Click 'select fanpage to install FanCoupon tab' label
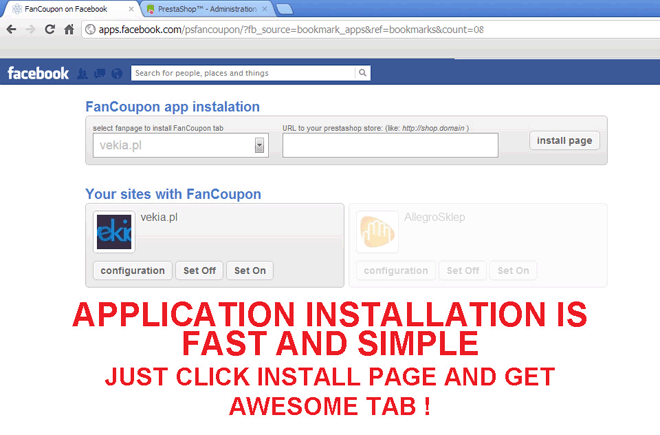This screenshot has height=435, width=660. click(158, 128)
